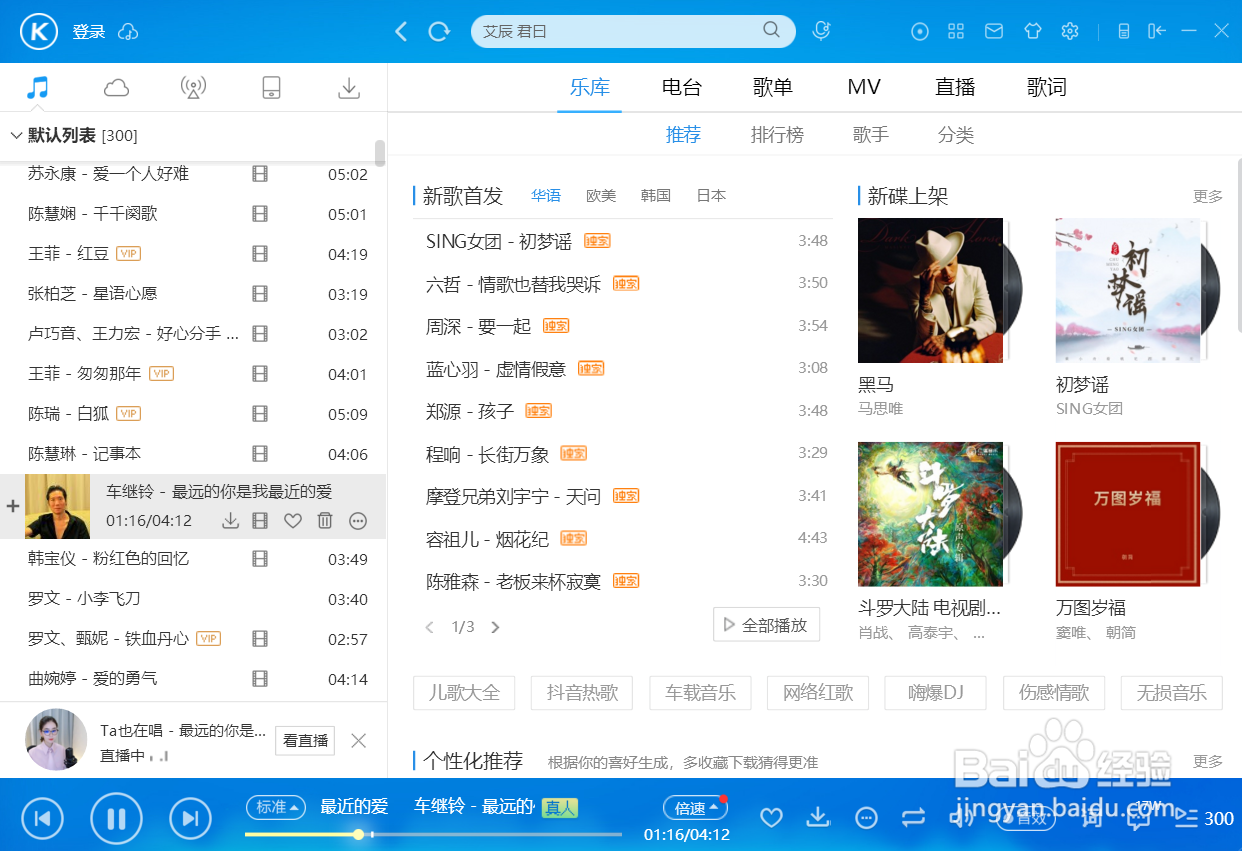Screen dimensions: 1242x851
Task: Go to previous page of 新歌首发
Action: click(430, 627)
